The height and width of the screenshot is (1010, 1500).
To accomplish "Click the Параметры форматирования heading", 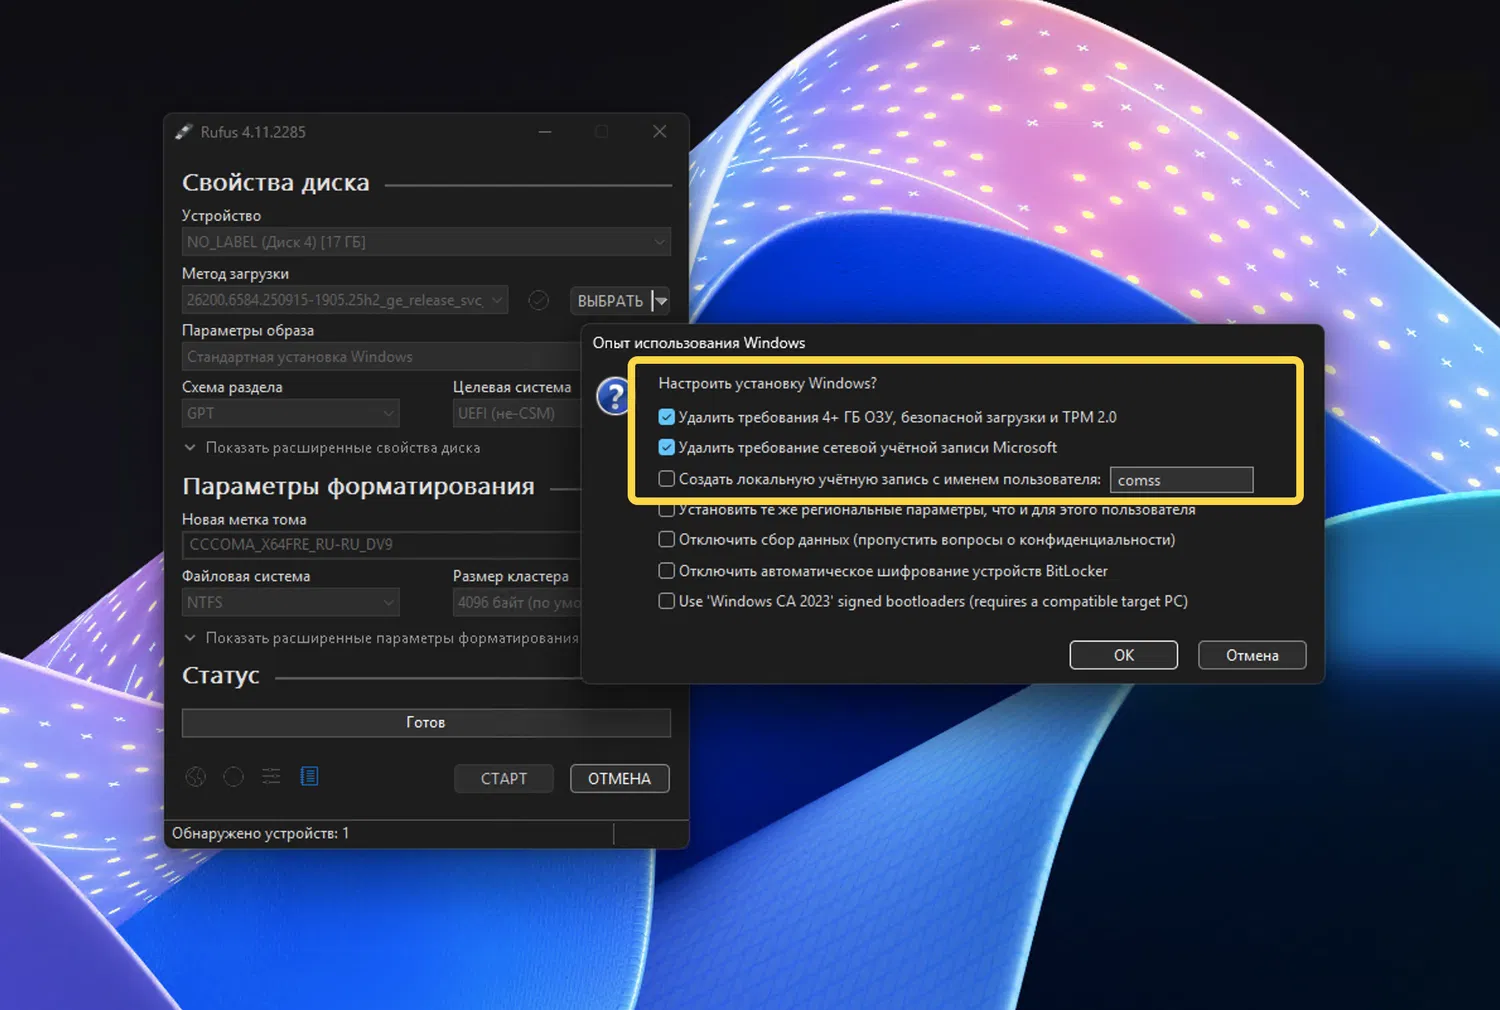I will coord(358,487).
